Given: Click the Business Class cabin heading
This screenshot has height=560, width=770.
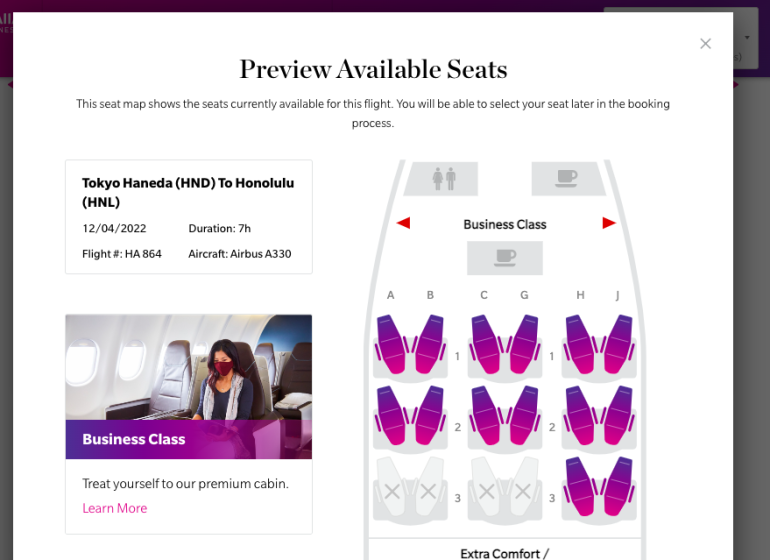Looking at the screenshot, I should [x=504, y=224].
